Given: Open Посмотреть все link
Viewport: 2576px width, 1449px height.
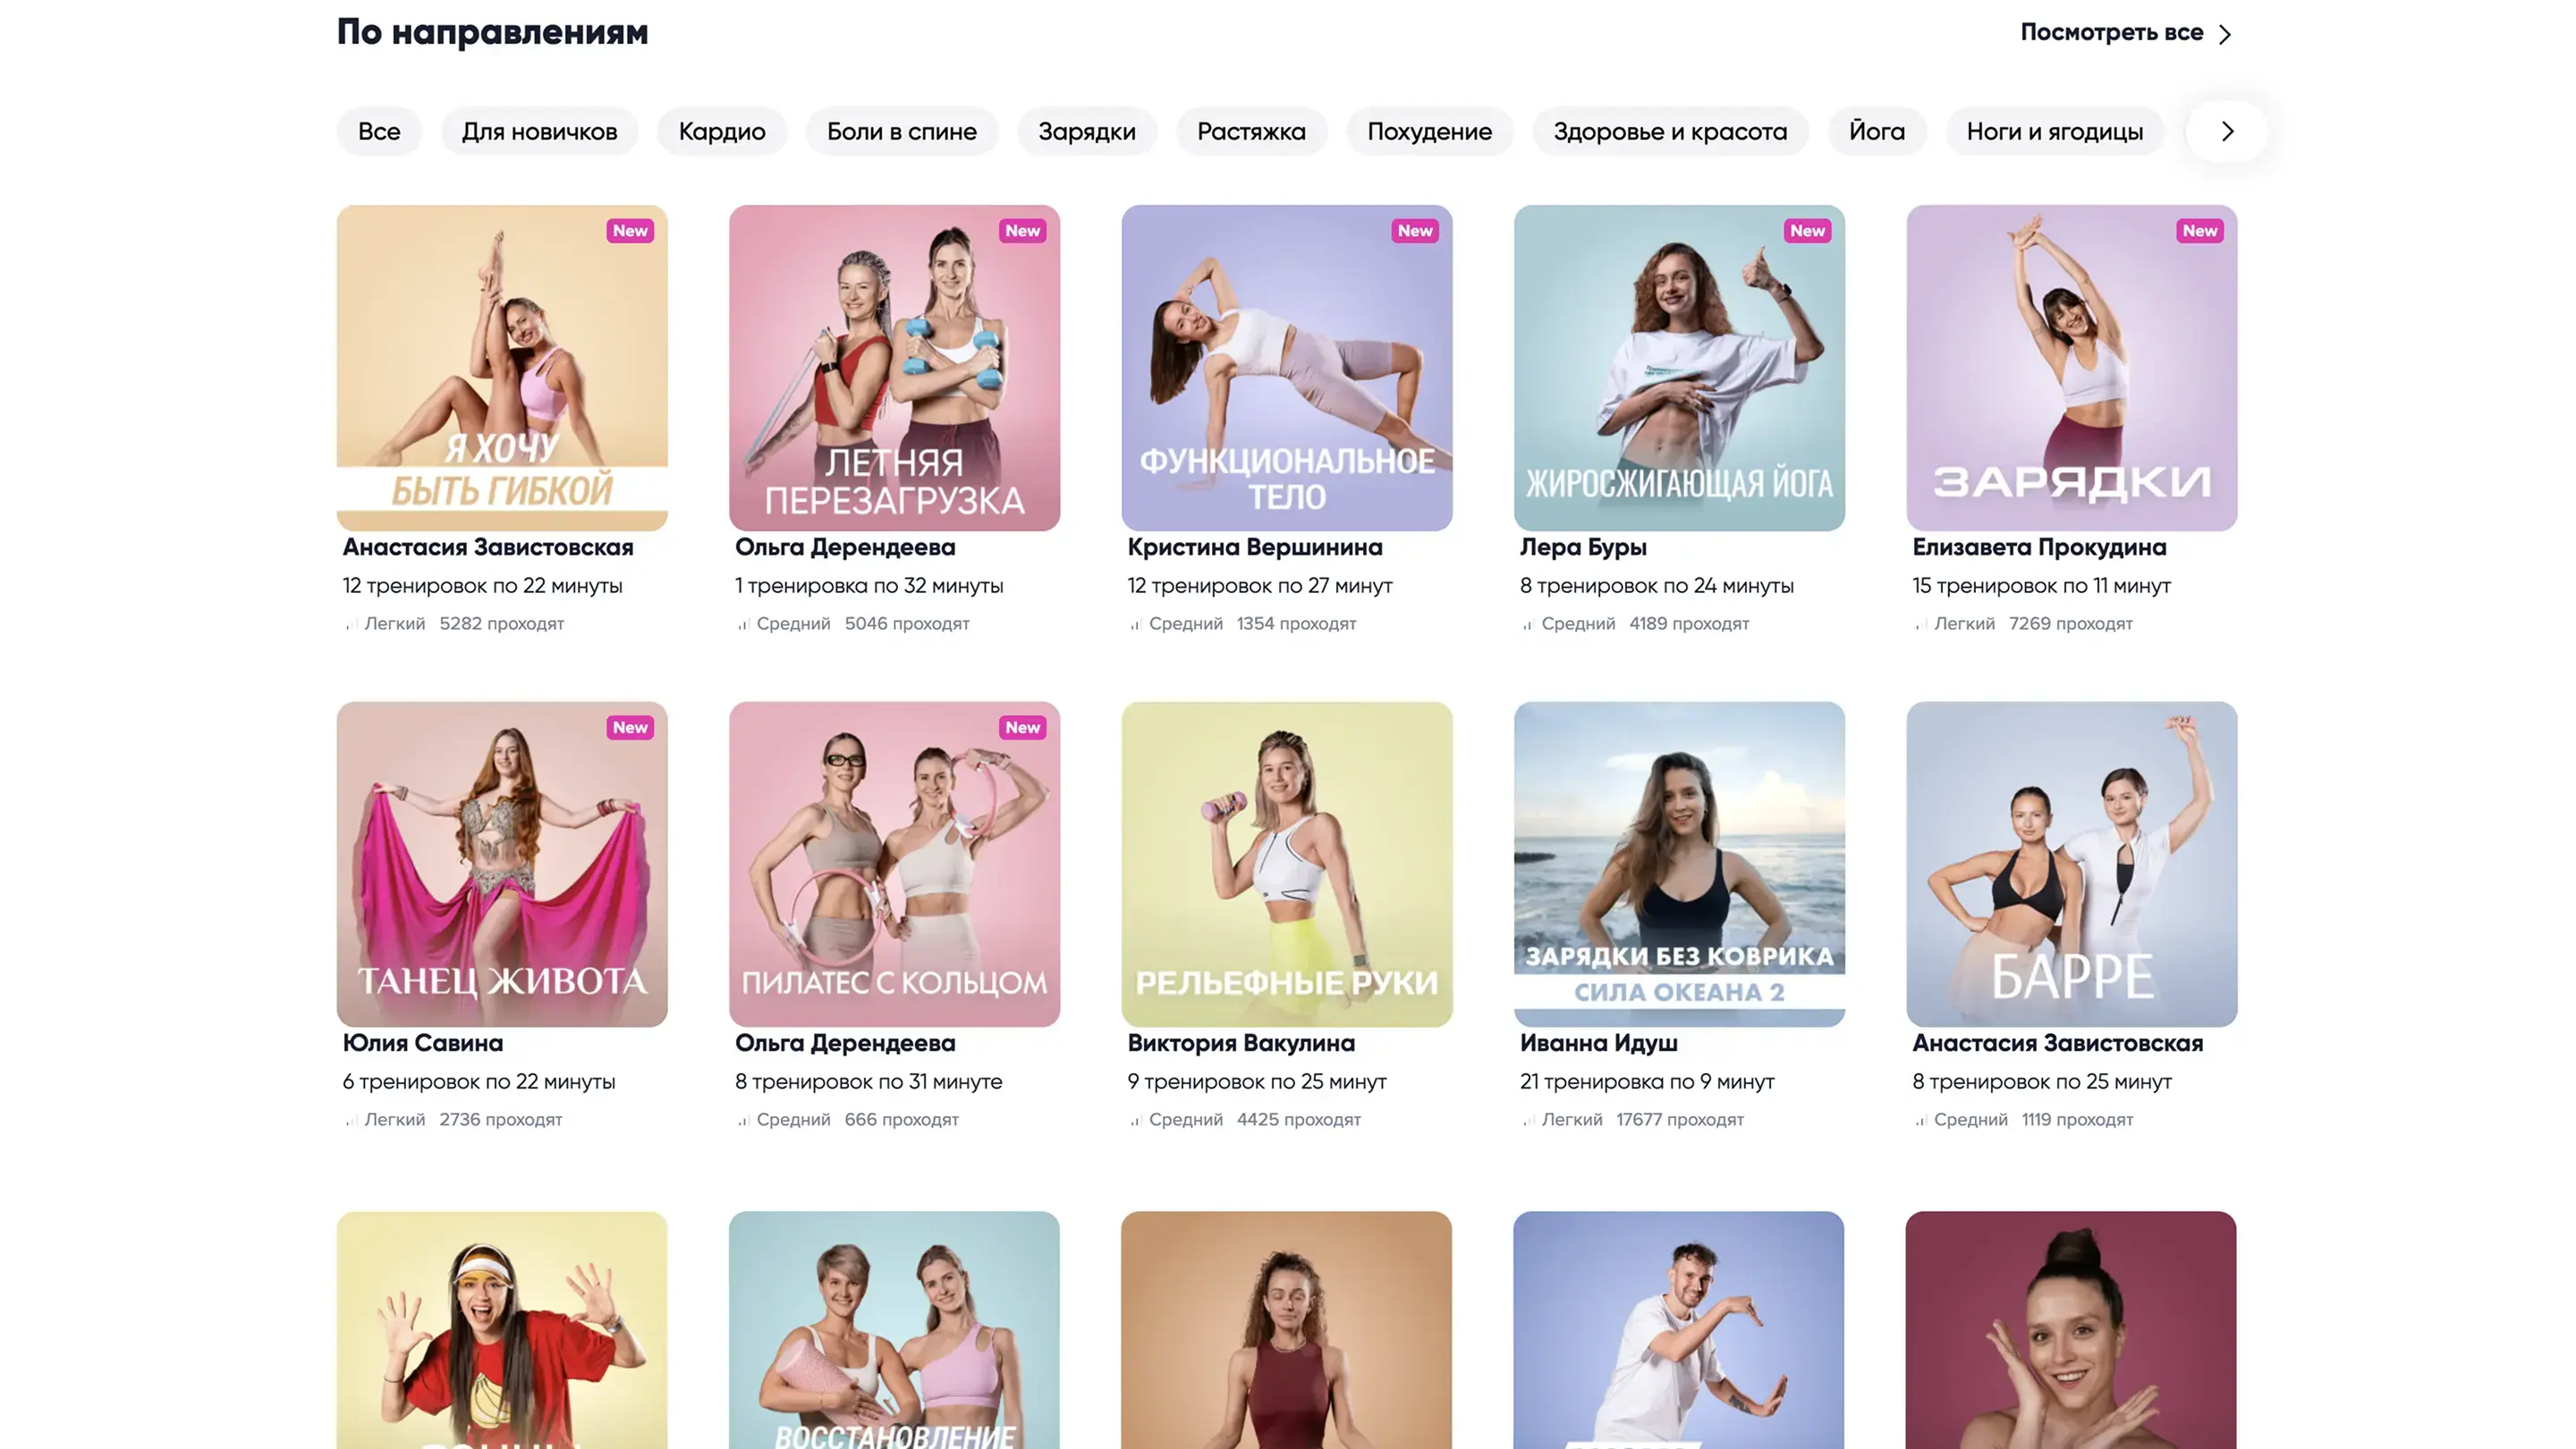Looking at the screenshot, I should click(2111, 32).
